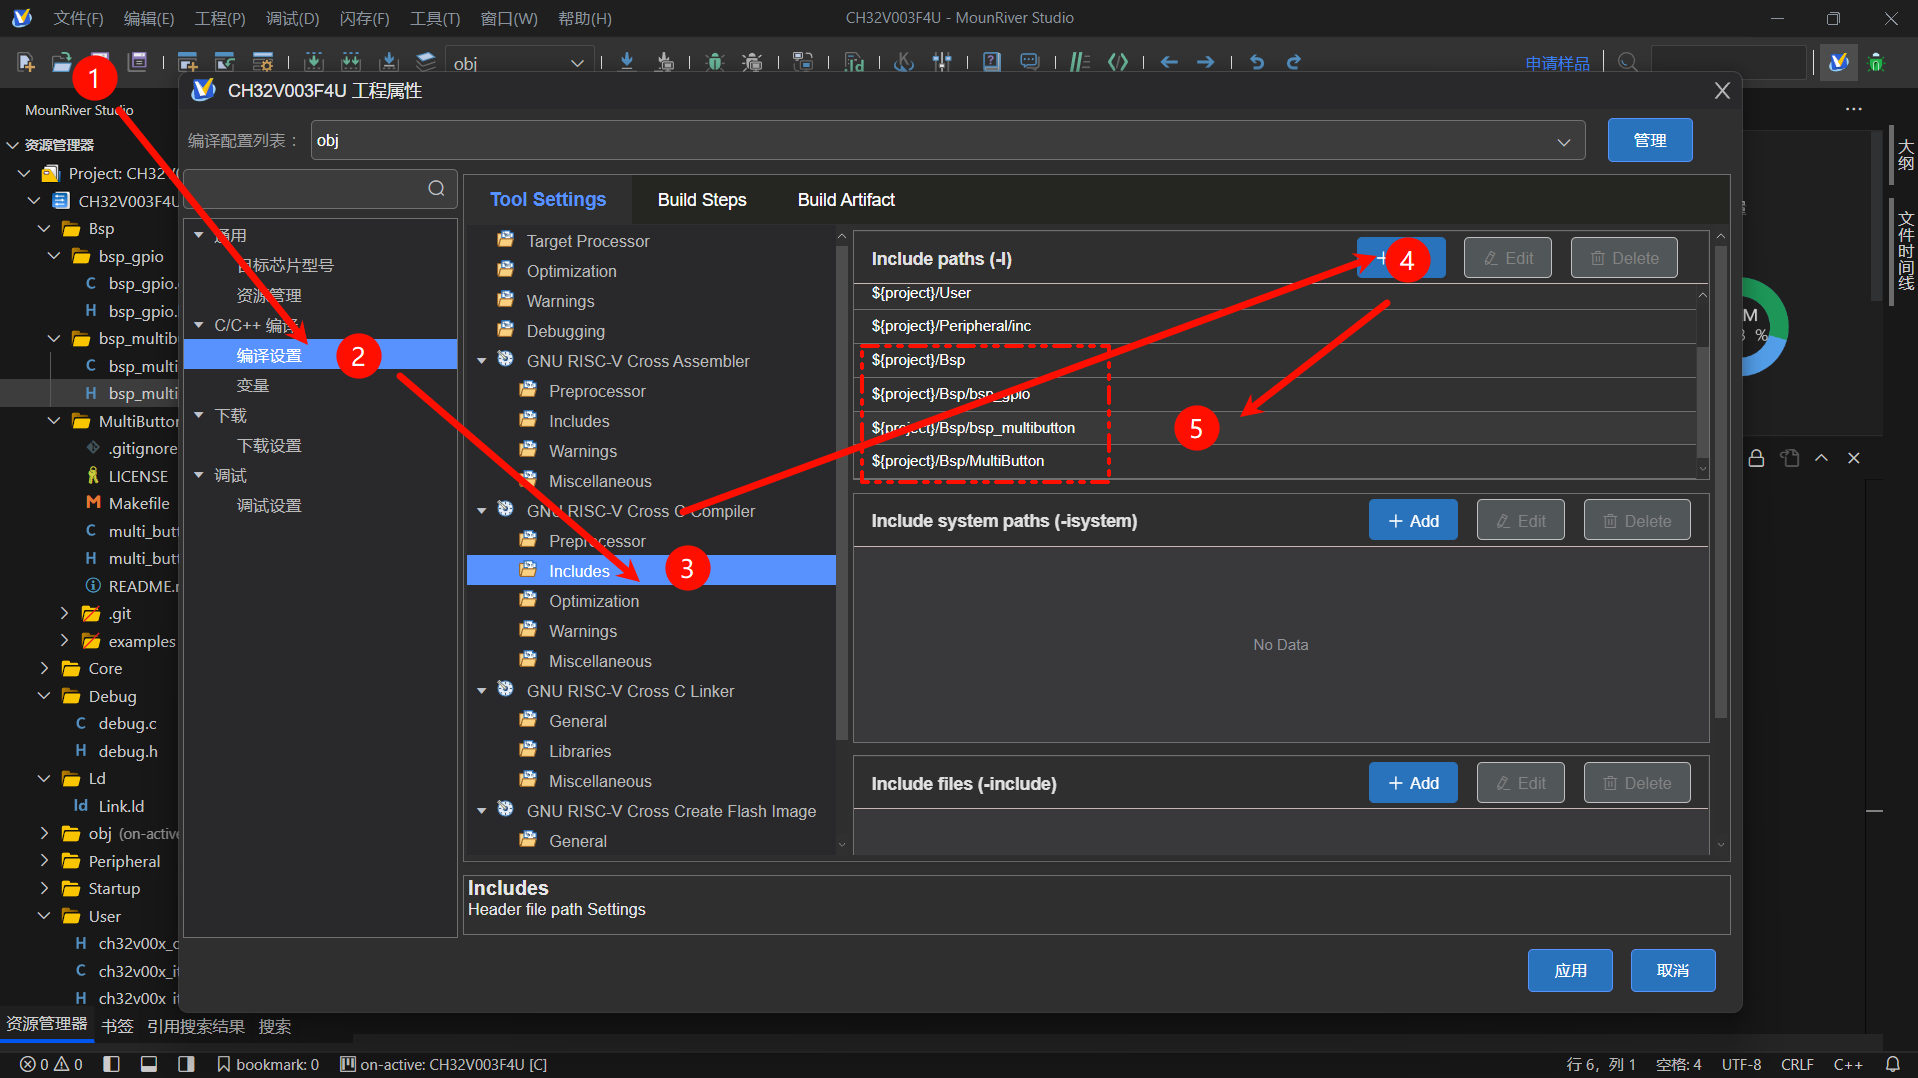The width and height of the screenshot is (1918, 1078).
Task: Click the feedback chat bubble icon
Action: 1029,62
